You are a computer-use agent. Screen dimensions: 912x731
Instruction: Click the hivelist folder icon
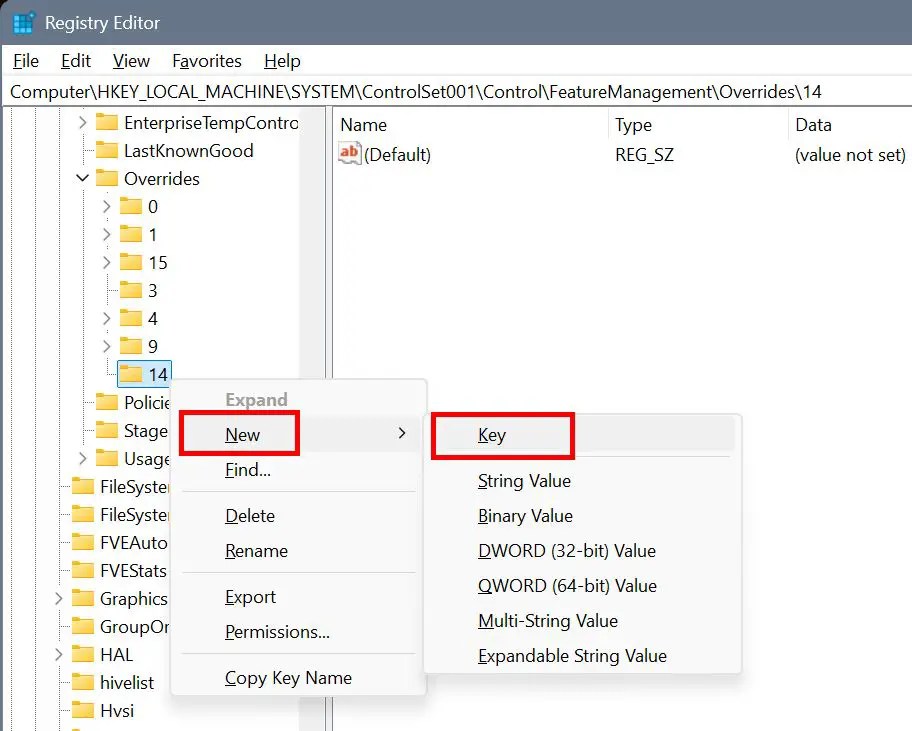(83, 682)
